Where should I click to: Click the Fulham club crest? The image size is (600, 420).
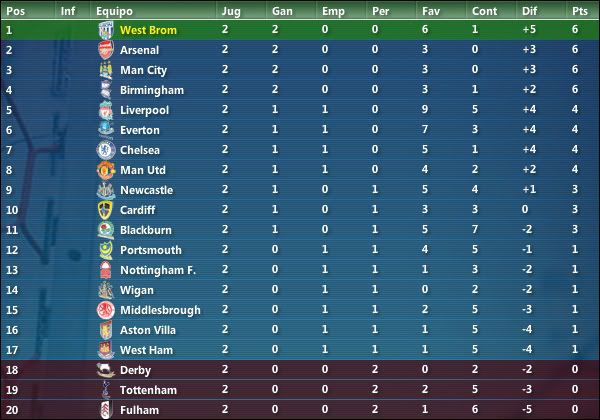tap(106, 410)
